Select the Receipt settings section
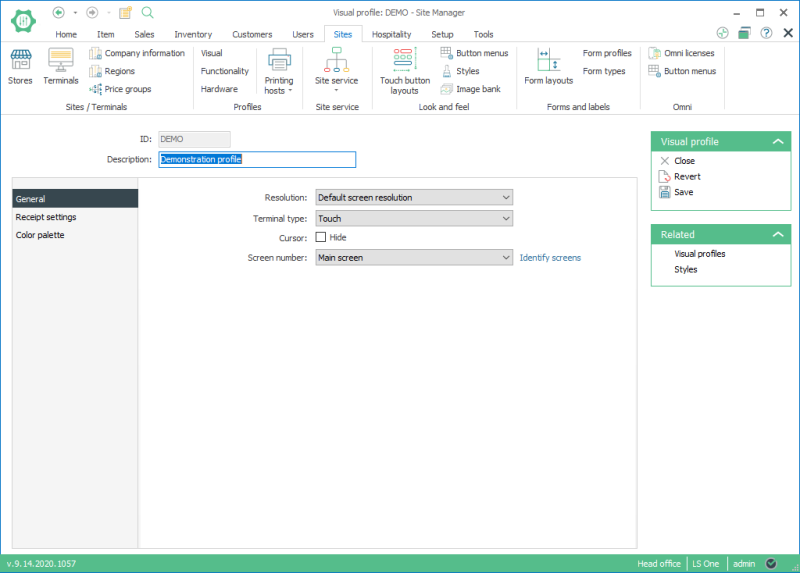Viewport: 800px width, 573px height. coord(75,217)
